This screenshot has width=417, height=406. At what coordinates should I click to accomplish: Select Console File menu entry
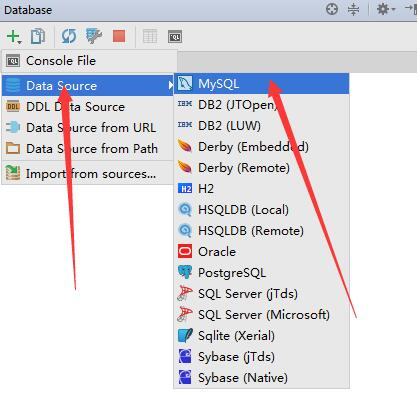[x=89, y=61]
